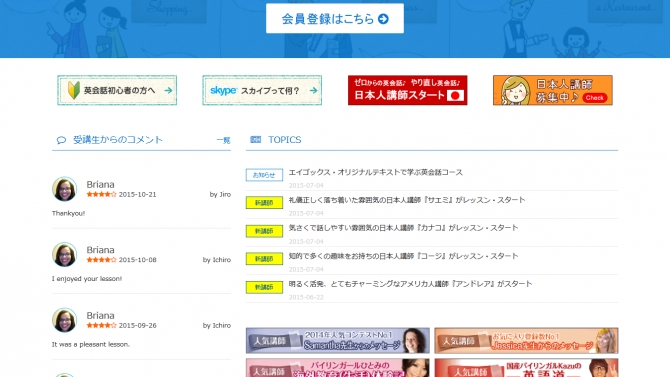The height and width of the screenshot is (377, 670).
Task: Click the 2015-10-21 date on Briana's comment
Action: click(x=138, y=194)
